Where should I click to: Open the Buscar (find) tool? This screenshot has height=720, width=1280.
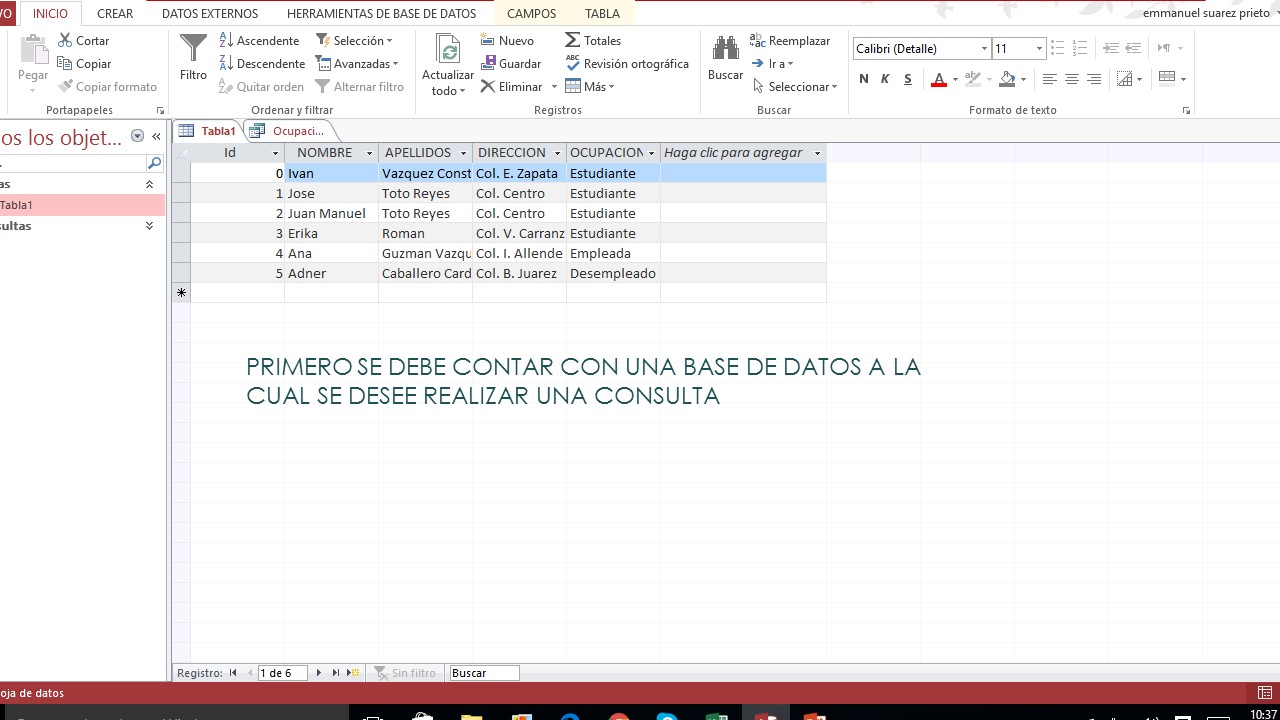[x=725, y=60]
